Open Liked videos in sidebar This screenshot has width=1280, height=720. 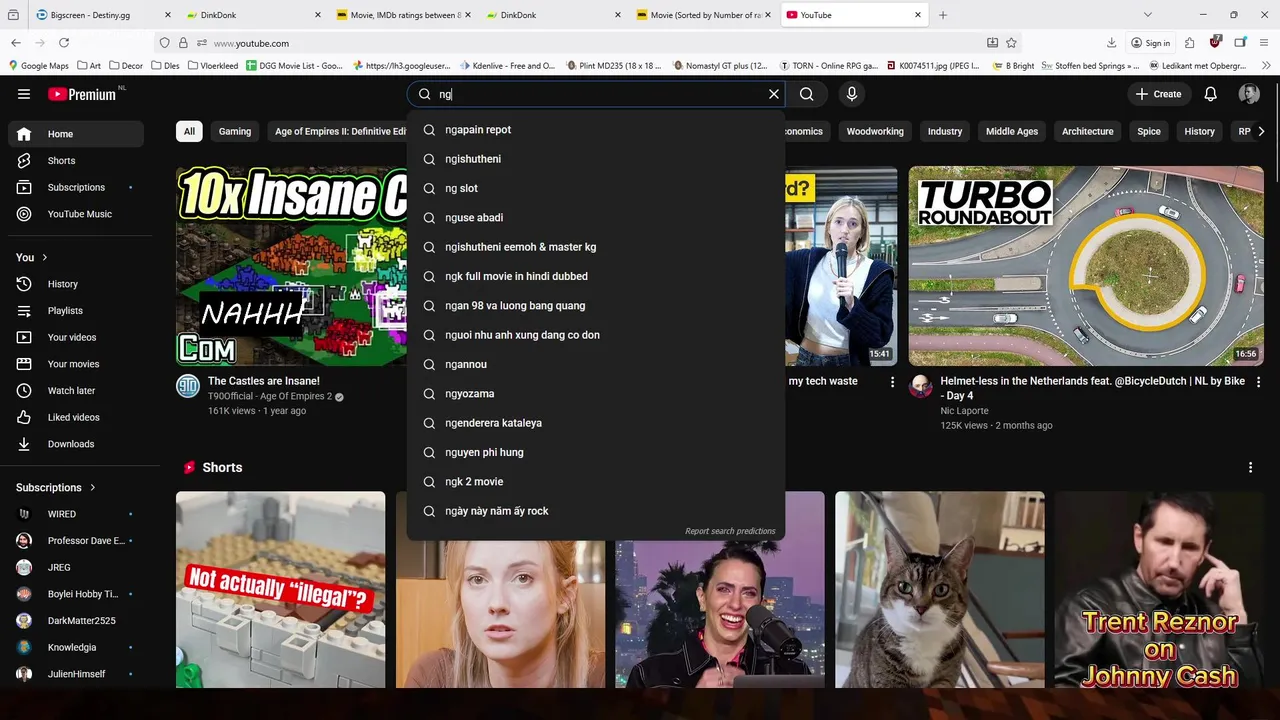pos(76,417)
